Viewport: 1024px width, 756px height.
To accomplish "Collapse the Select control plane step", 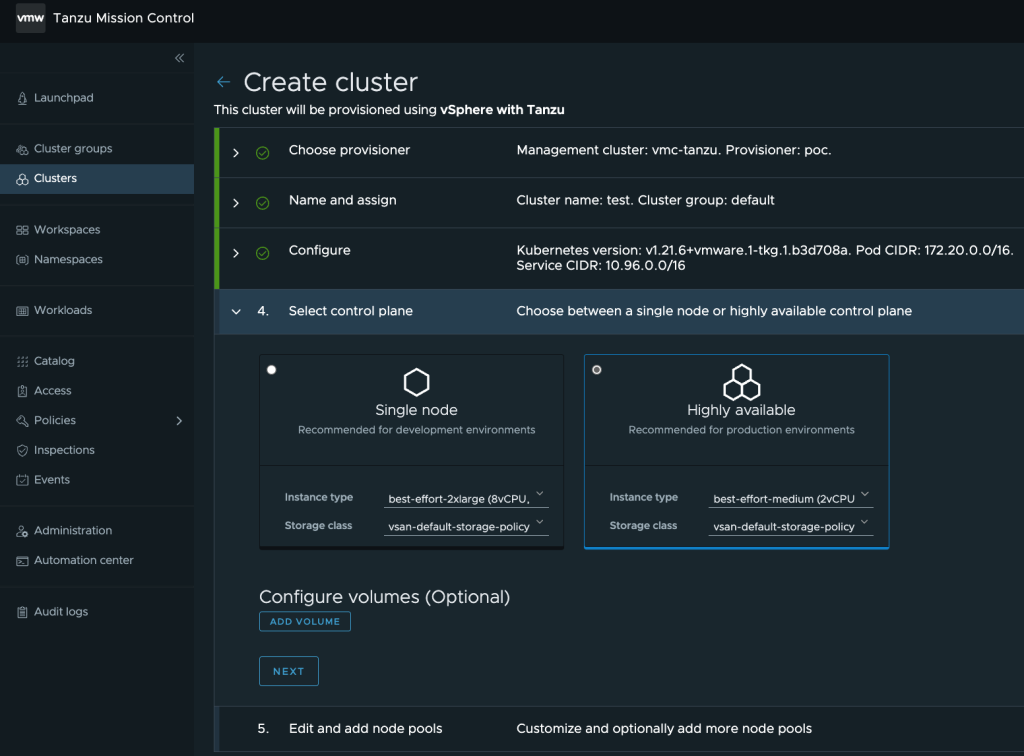I will 236,312.
